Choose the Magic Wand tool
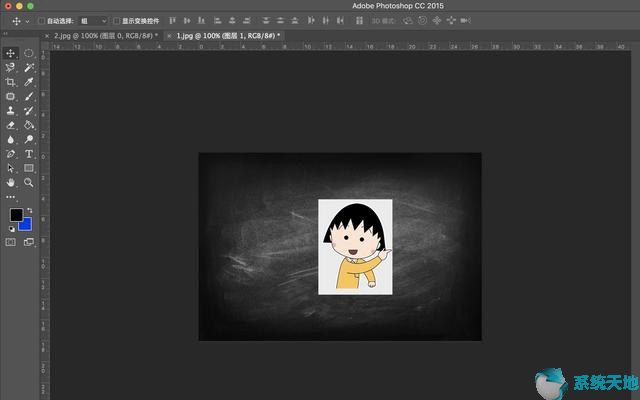 tap(29, 67)
